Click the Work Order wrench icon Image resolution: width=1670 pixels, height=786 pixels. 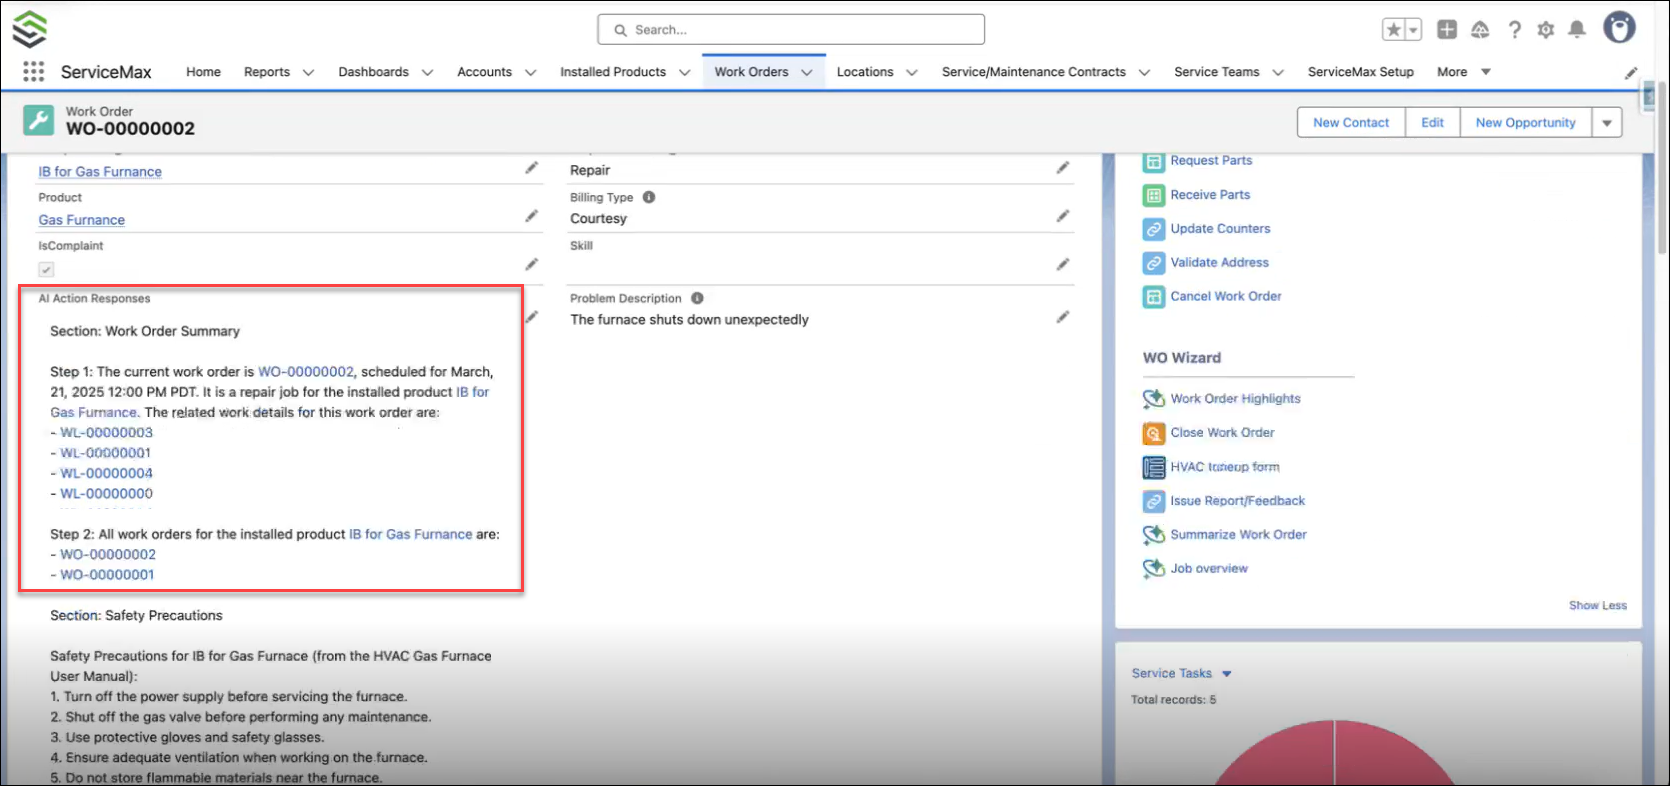(x=38, y=120)
